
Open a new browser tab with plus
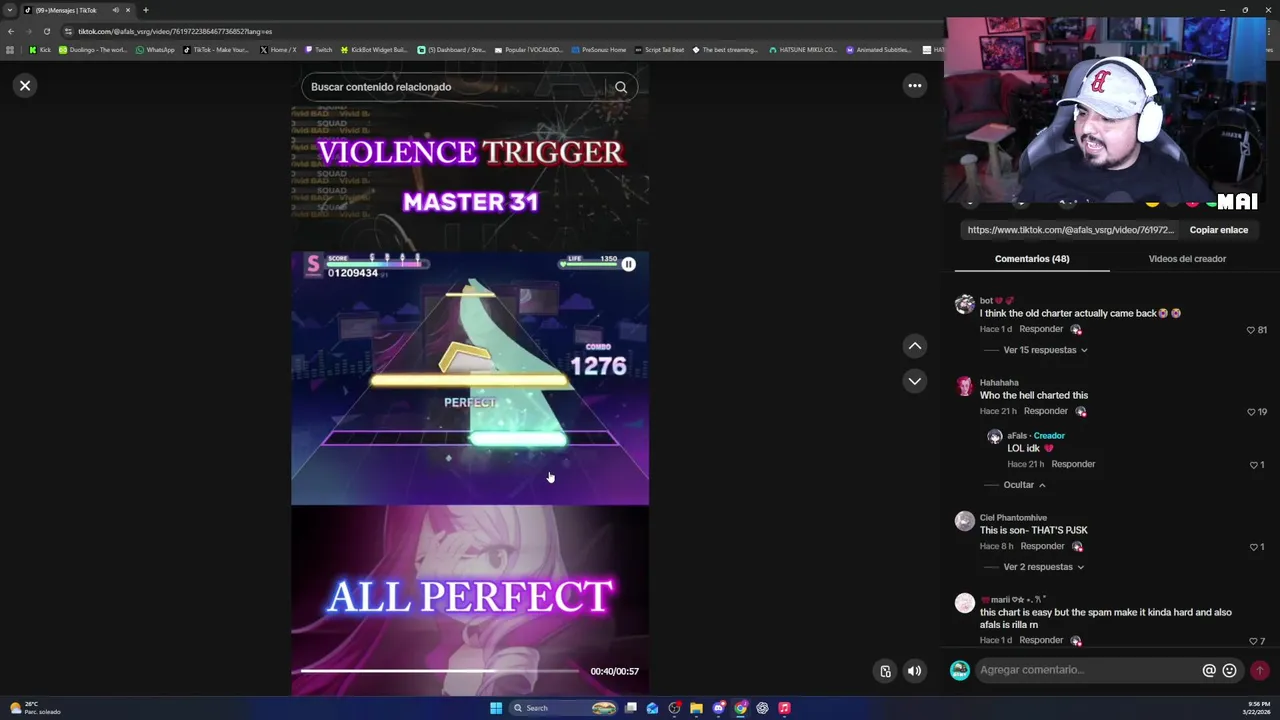click(x=145, y=10)
